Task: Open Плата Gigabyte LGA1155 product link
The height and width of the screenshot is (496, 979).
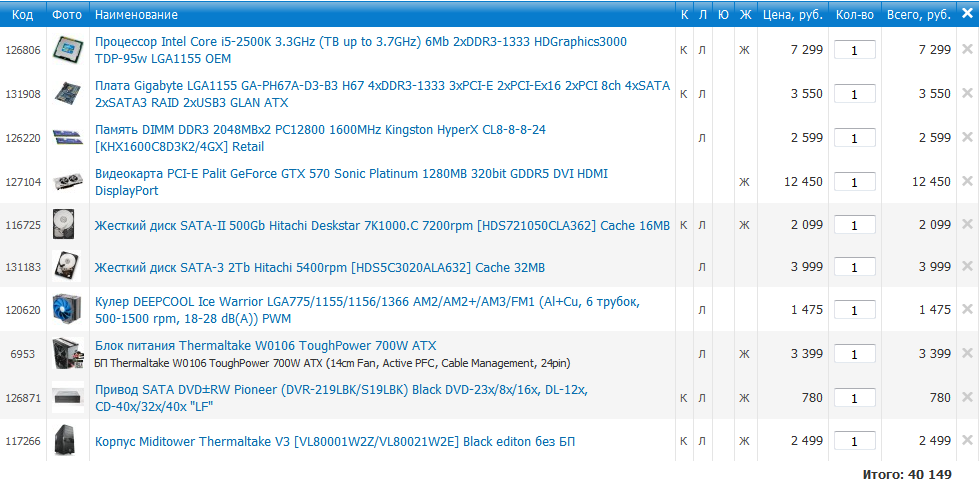Action: tap(382, 94)
